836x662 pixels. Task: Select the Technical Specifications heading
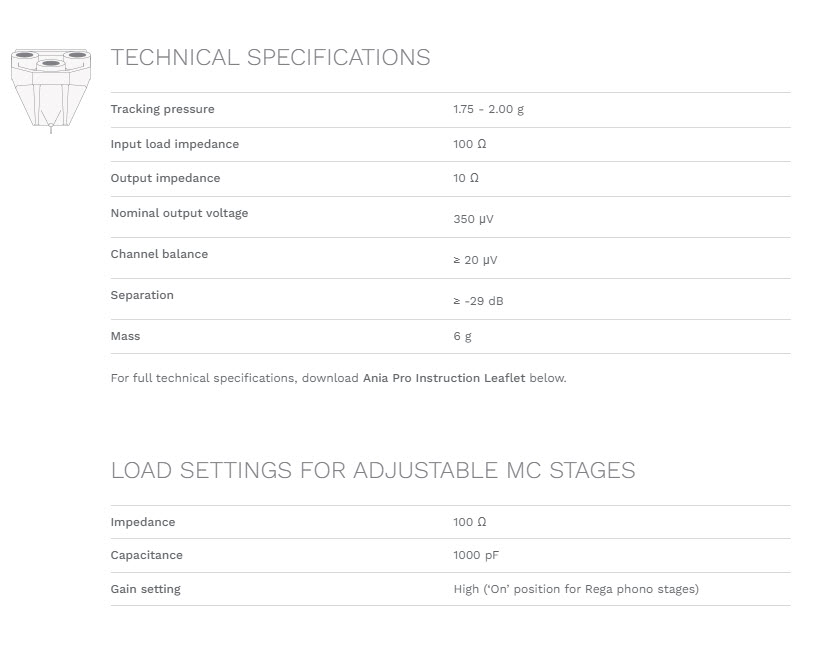click(270, 58)
